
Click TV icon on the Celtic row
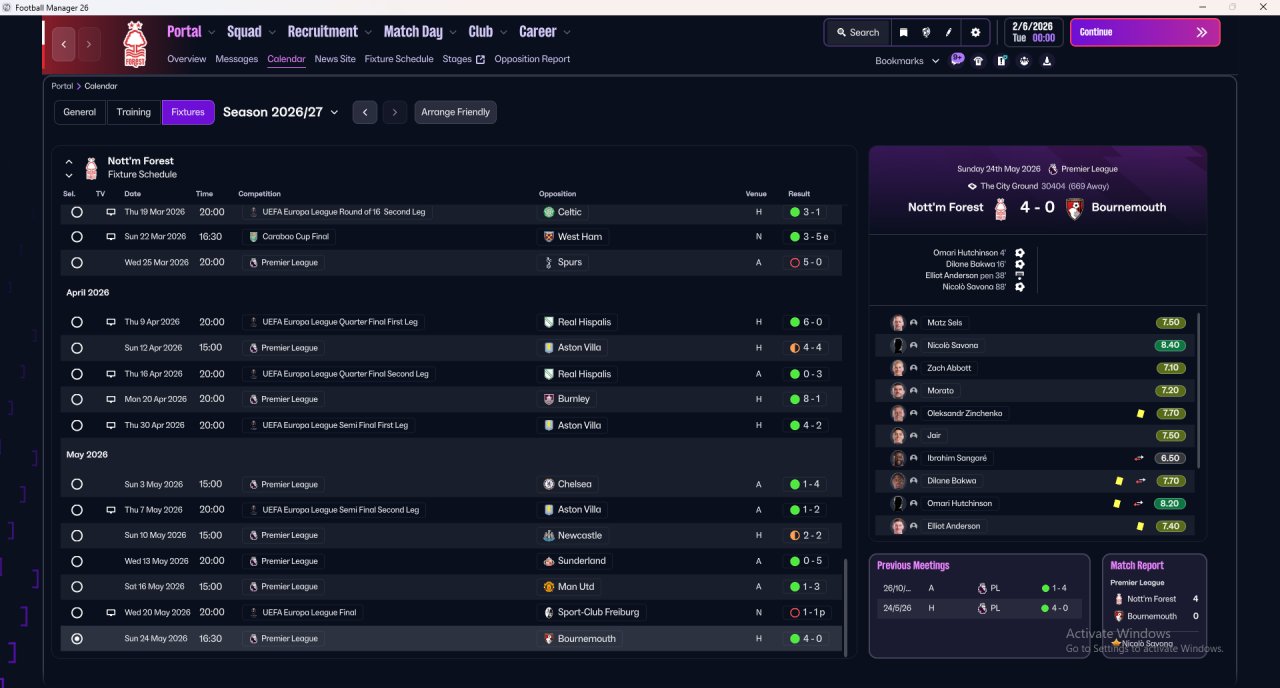110,212
